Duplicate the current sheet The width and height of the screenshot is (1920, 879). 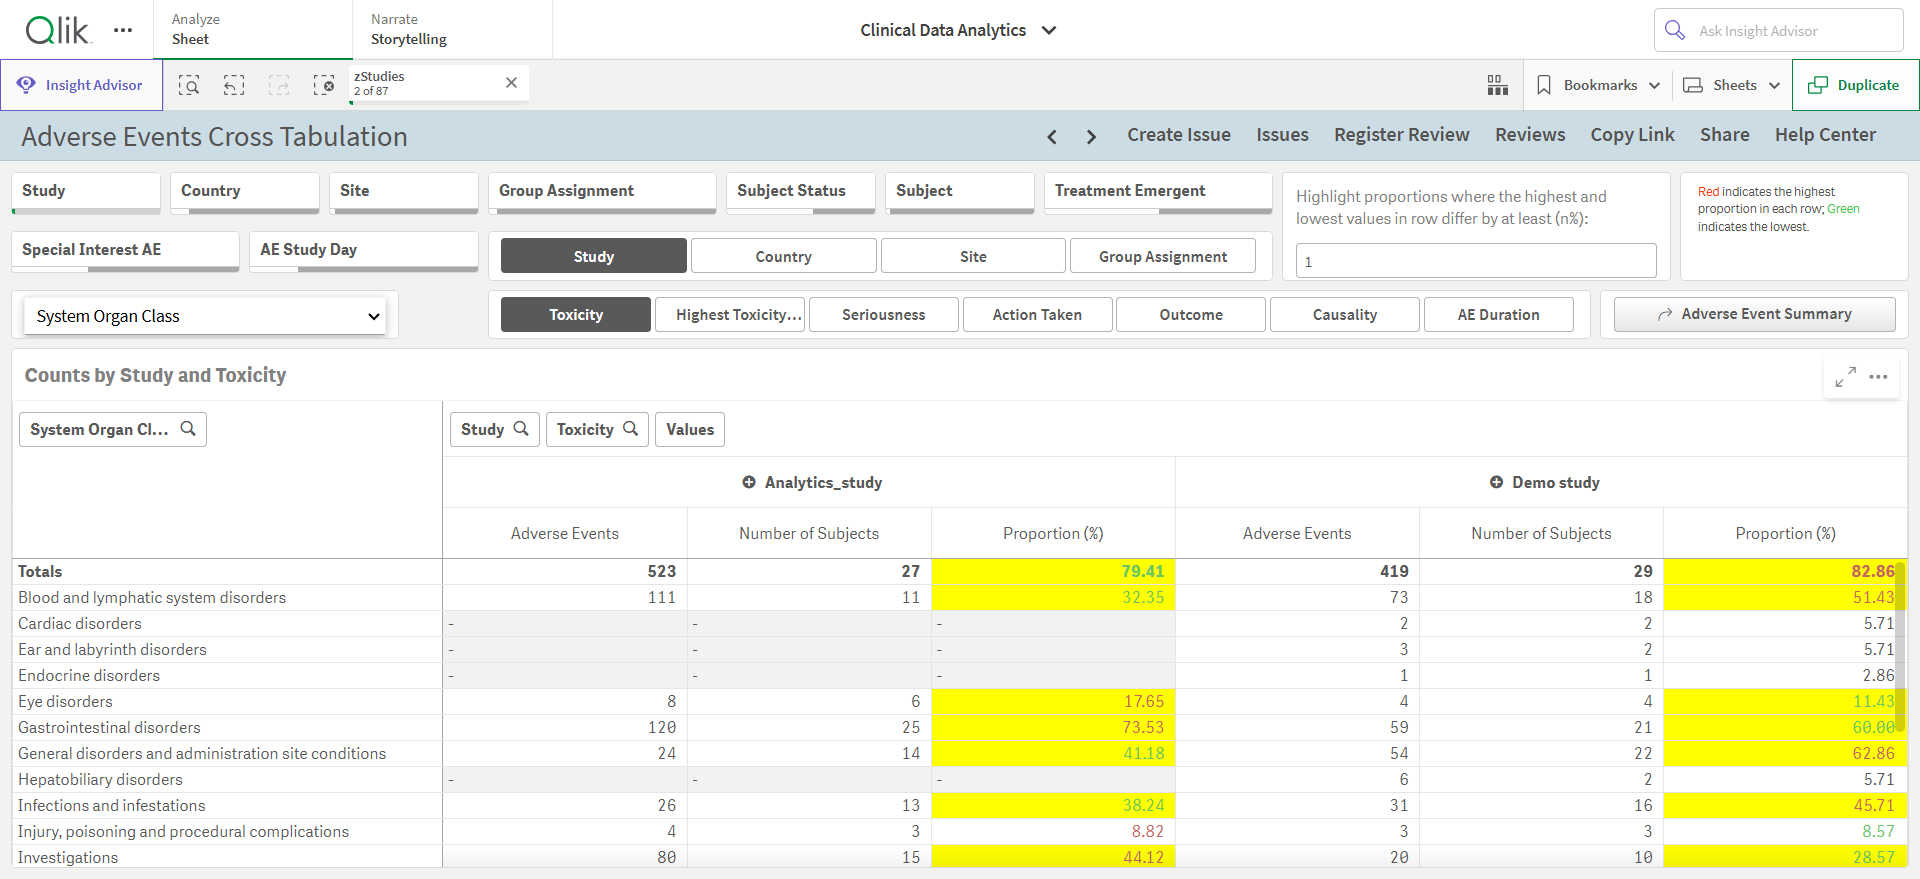coord(1855,85)
